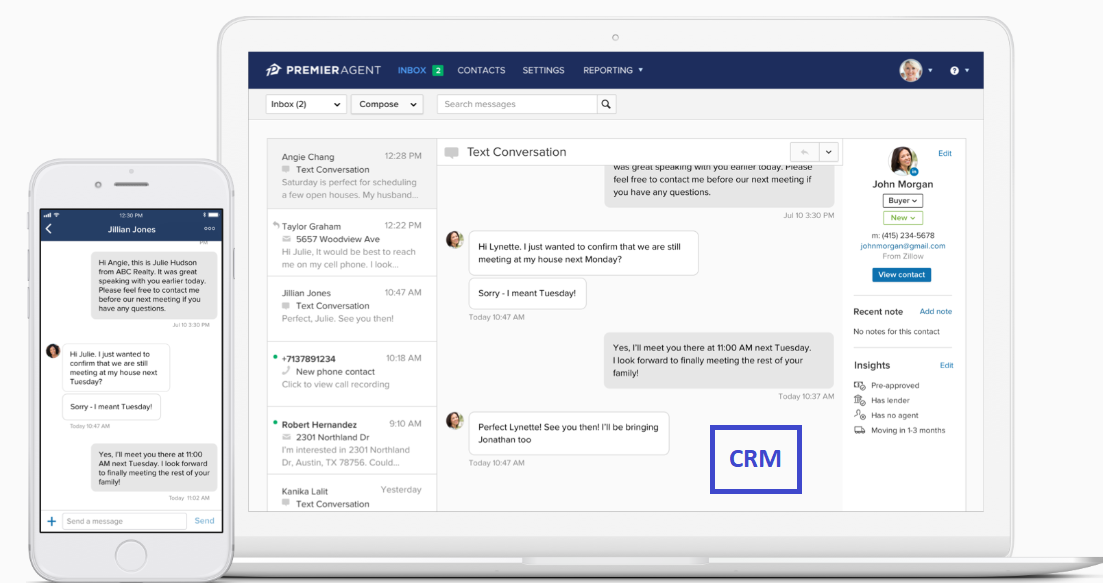The height and width of the screenshot is (583, 1103).
Task: Click the replied arrow on Taylor Graham row
Action: (x=276, y=225)
